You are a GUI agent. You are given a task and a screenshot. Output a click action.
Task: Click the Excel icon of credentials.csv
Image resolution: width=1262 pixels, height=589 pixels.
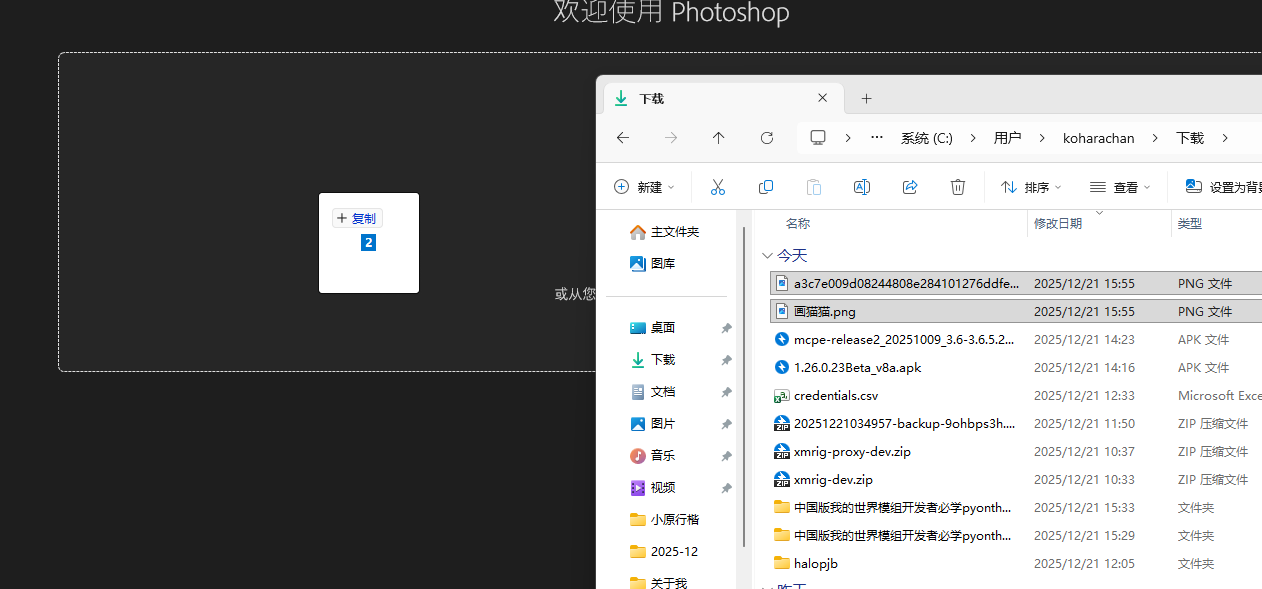pyautogui.click(x=782, y=395)
